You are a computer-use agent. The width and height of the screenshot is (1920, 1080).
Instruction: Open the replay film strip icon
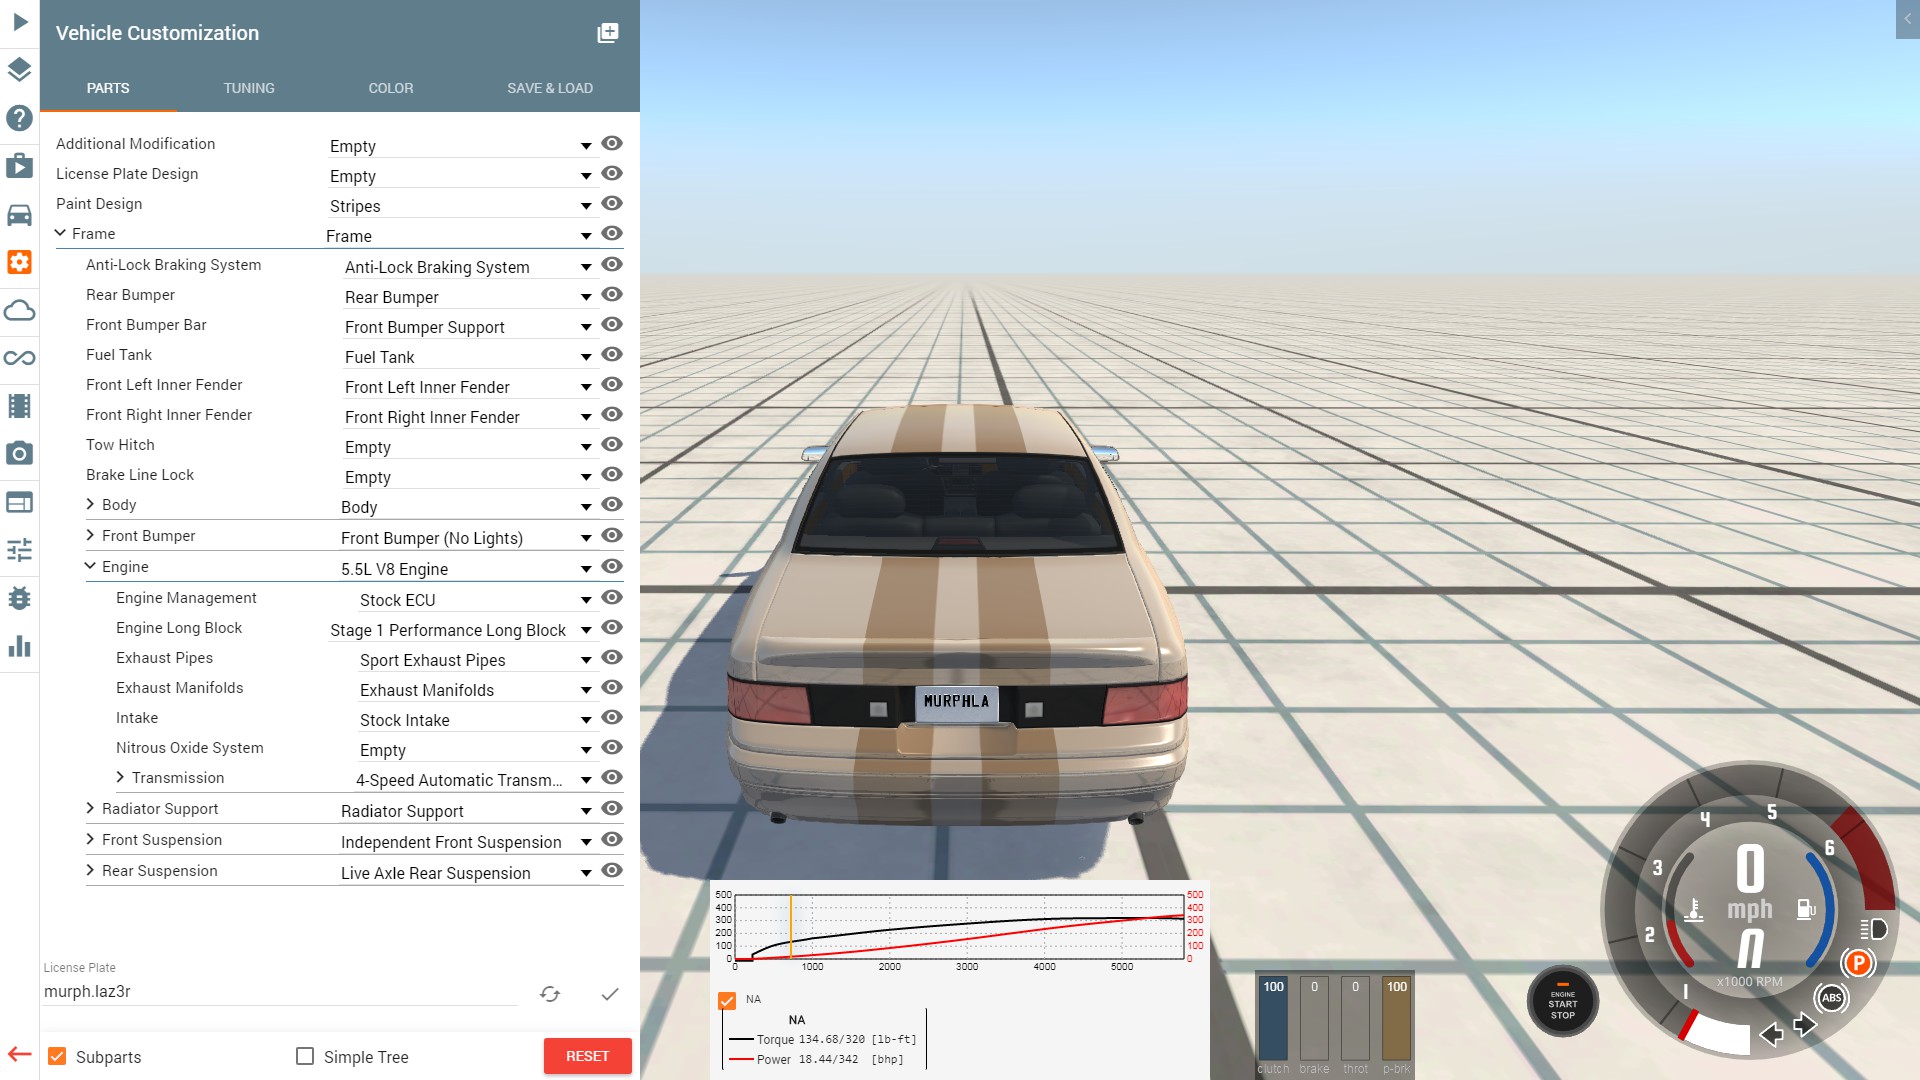tap(20, 406)
